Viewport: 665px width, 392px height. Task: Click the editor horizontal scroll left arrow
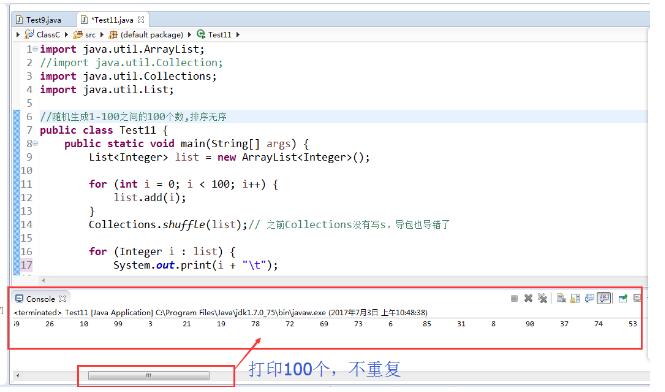click(x=43, y=280)
